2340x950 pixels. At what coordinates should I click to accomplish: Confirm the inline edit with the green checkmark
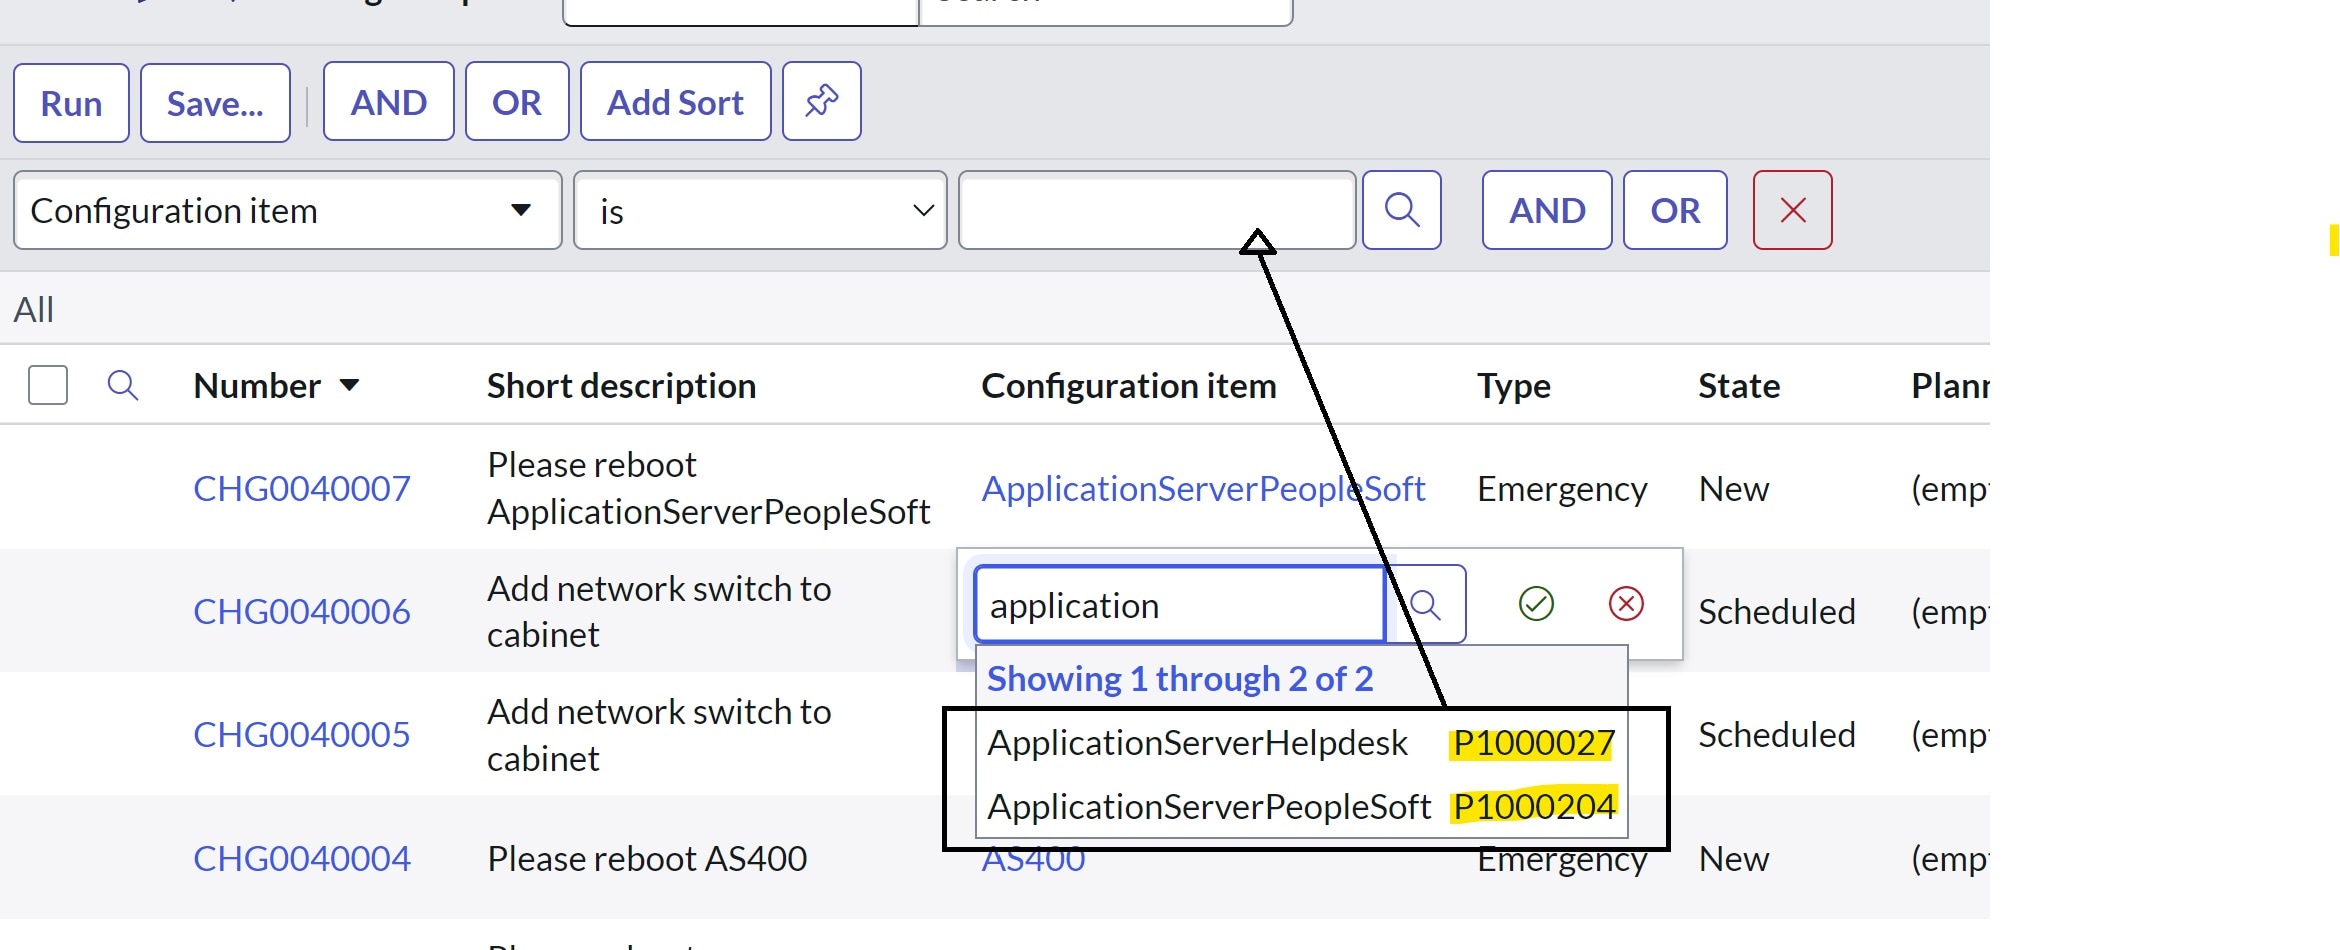tap(1536, 603)
